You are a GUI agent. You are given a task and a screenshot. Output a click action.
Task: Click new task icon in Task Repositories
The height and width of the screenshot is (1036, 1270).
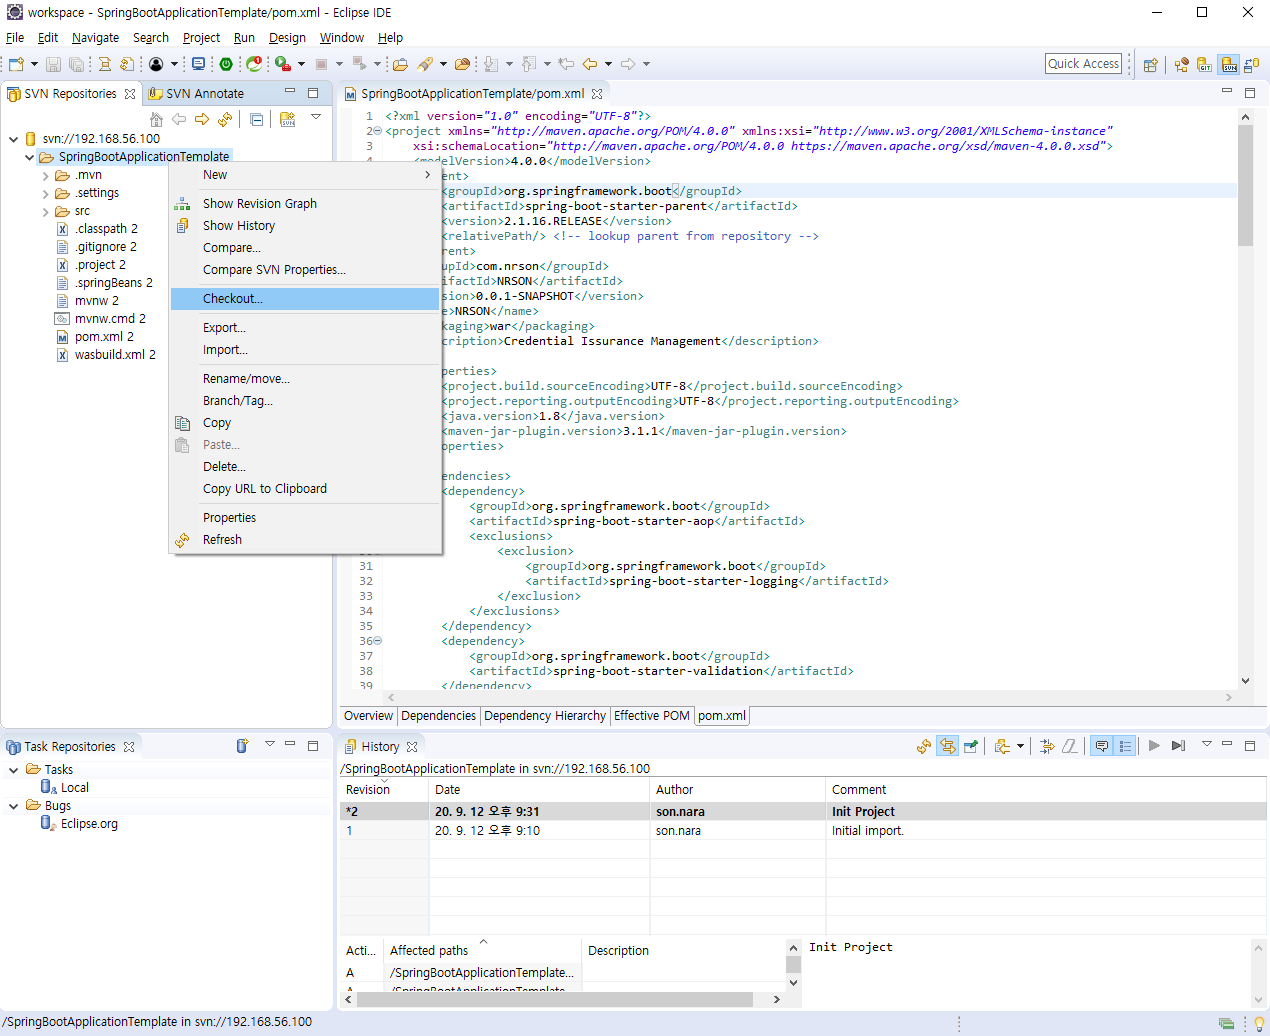[x=242, y=746]
